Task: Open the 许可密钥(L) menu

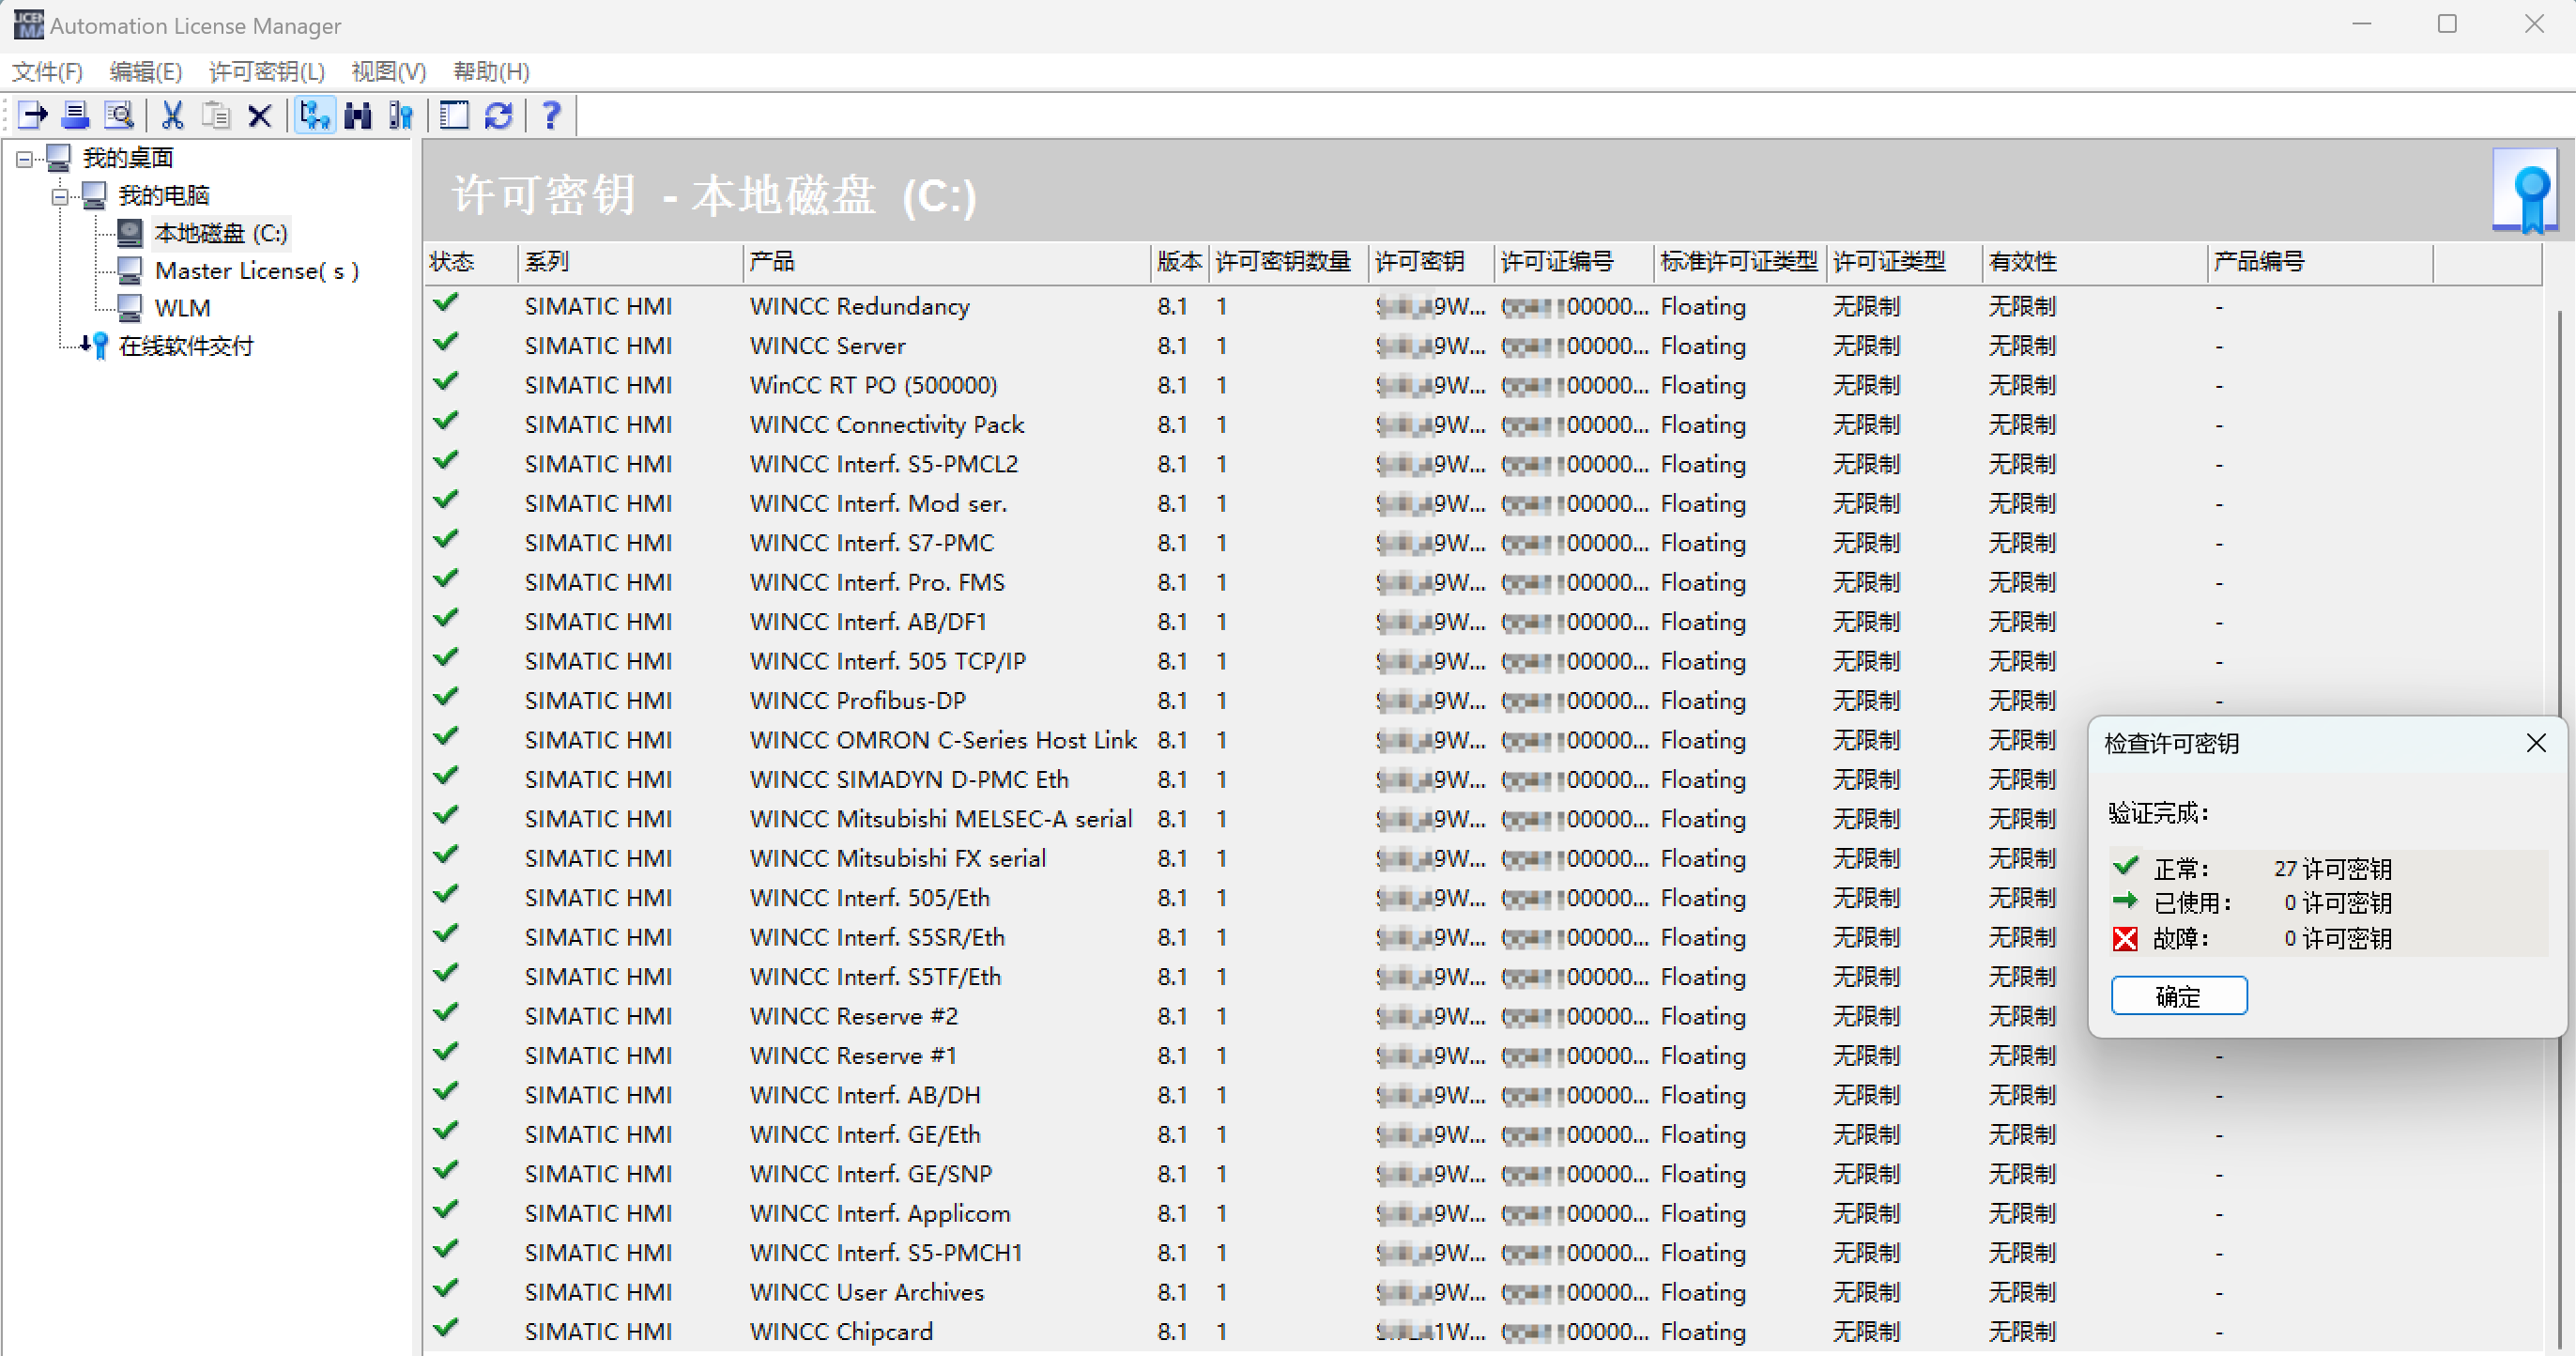Action: (266, 72)
